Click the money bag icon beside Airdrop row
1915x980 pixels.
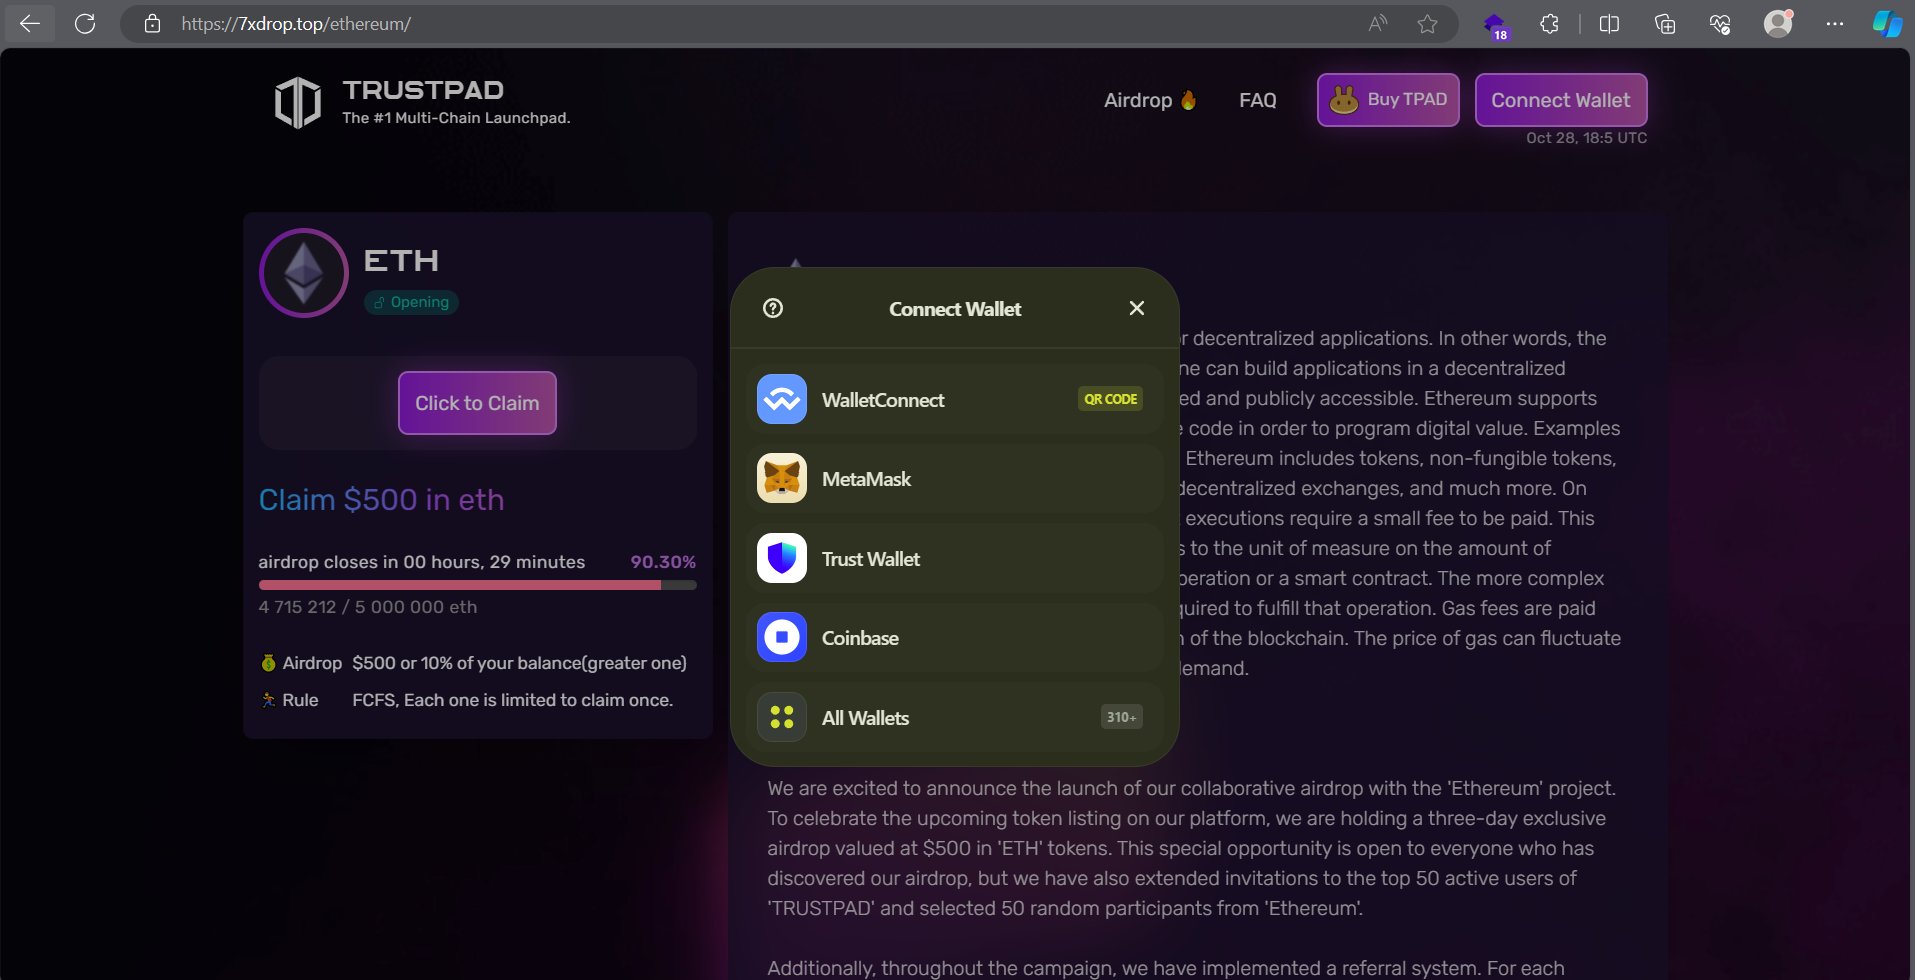coord(268,662)
